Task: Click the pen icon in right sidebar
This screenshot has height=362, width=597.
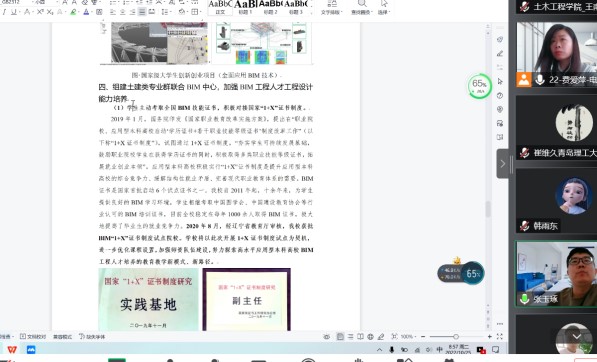Action: [x=500, y=54]
